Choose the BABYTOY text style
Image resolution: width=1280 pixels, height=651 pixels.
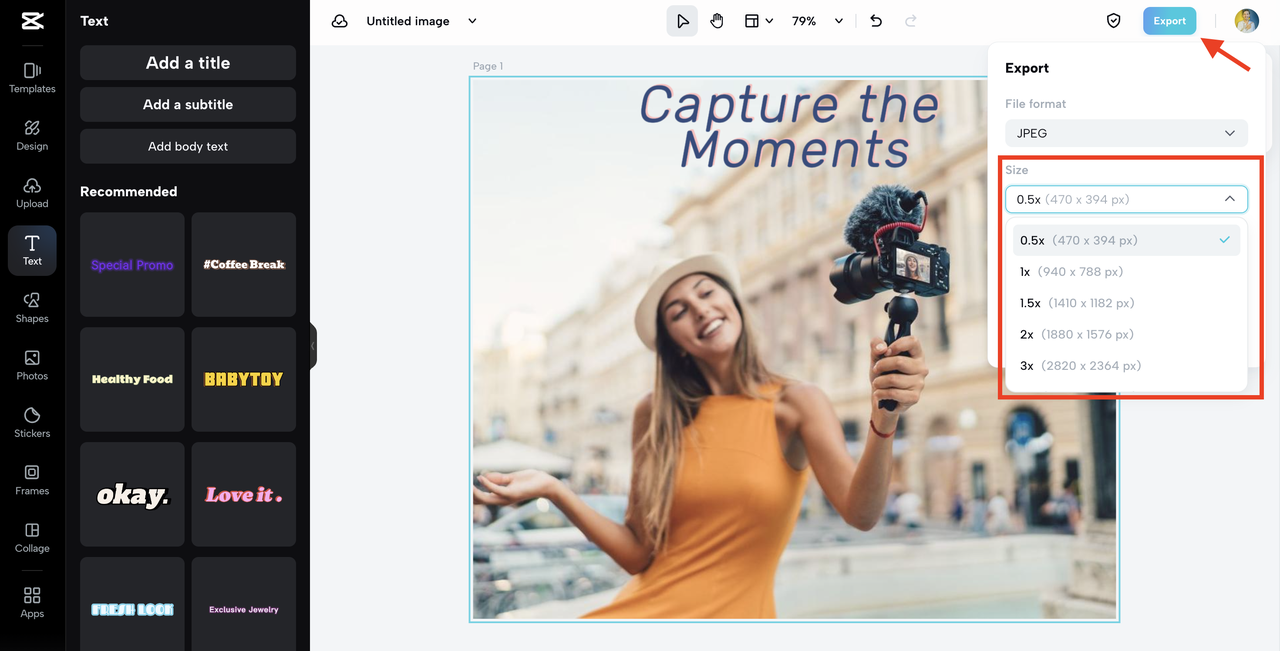point(244,379)
